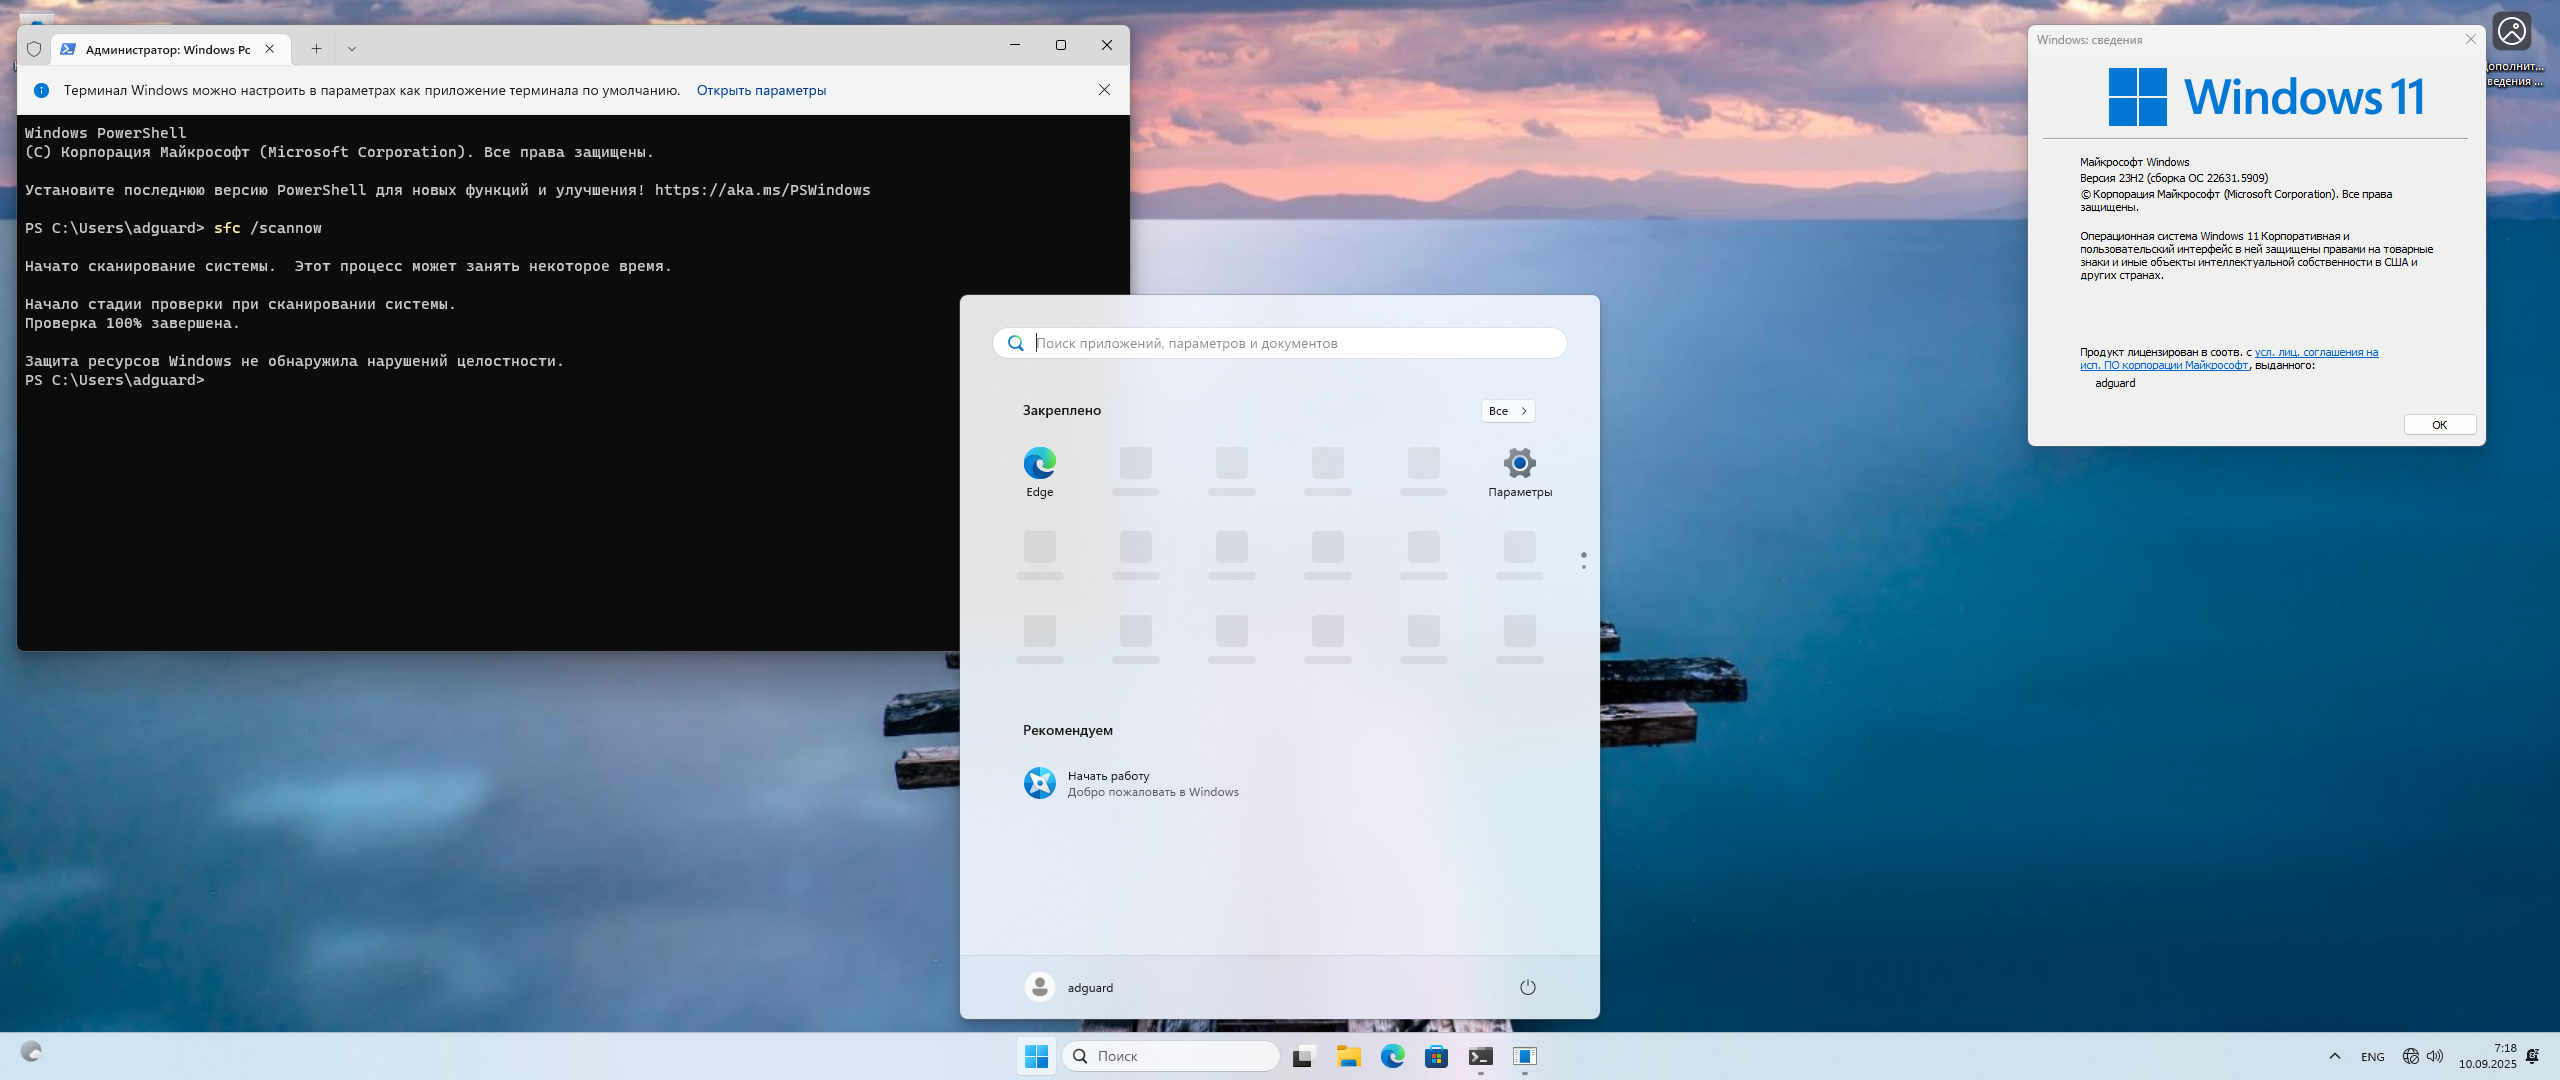The height and width of the screenshot is (1080, 2560).
Task: Dismiss the Terminal default-app info banner
Action: (1104, 90)
